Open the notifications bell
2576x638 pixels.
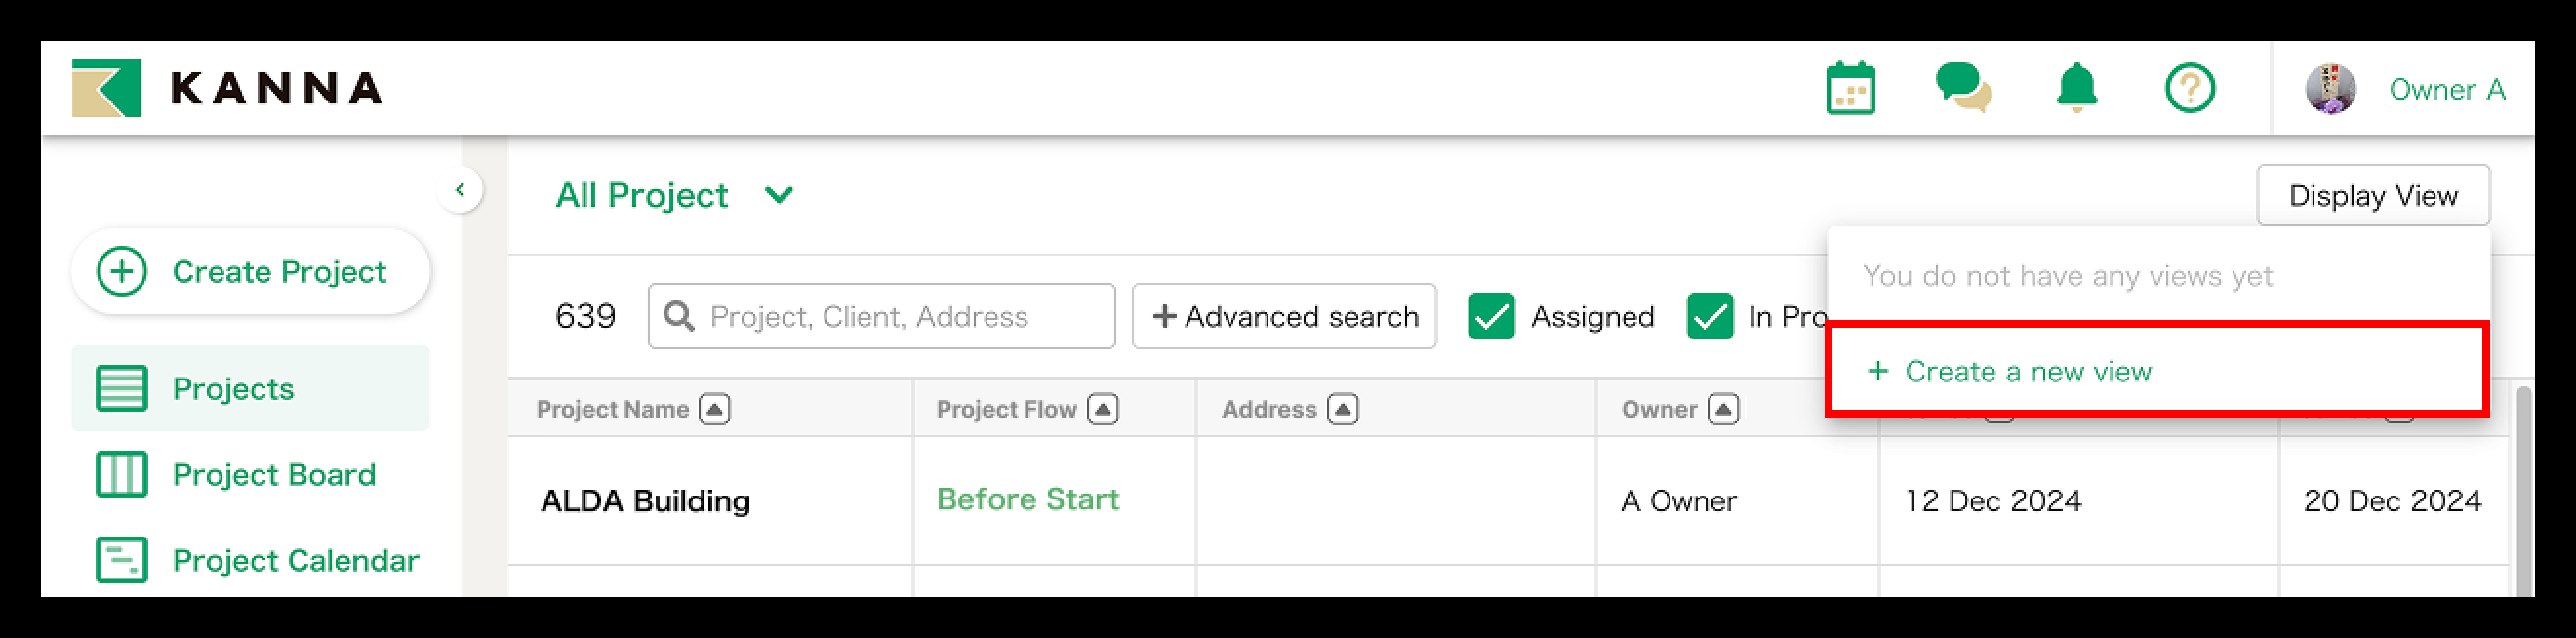pos(2077,89)
